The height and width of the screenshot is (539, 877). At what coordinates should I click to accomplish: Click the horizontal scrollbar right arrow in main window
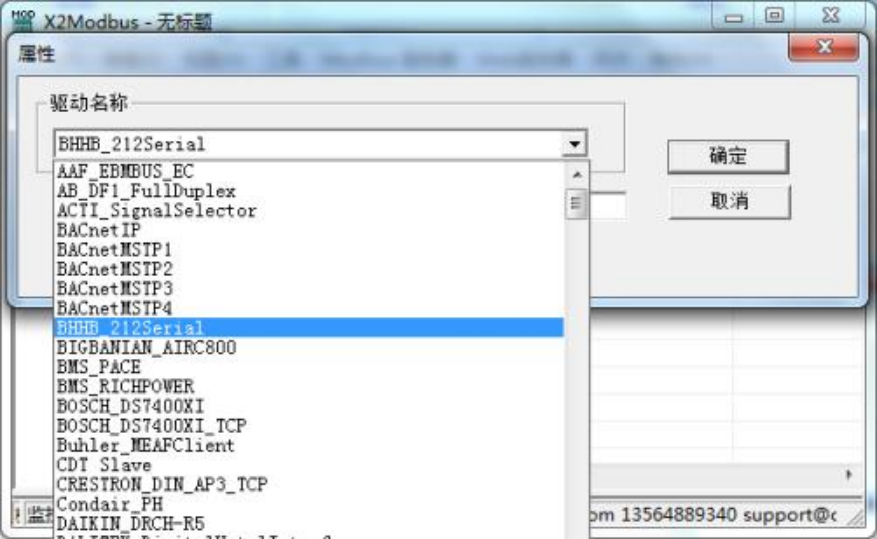coord(848,475)
